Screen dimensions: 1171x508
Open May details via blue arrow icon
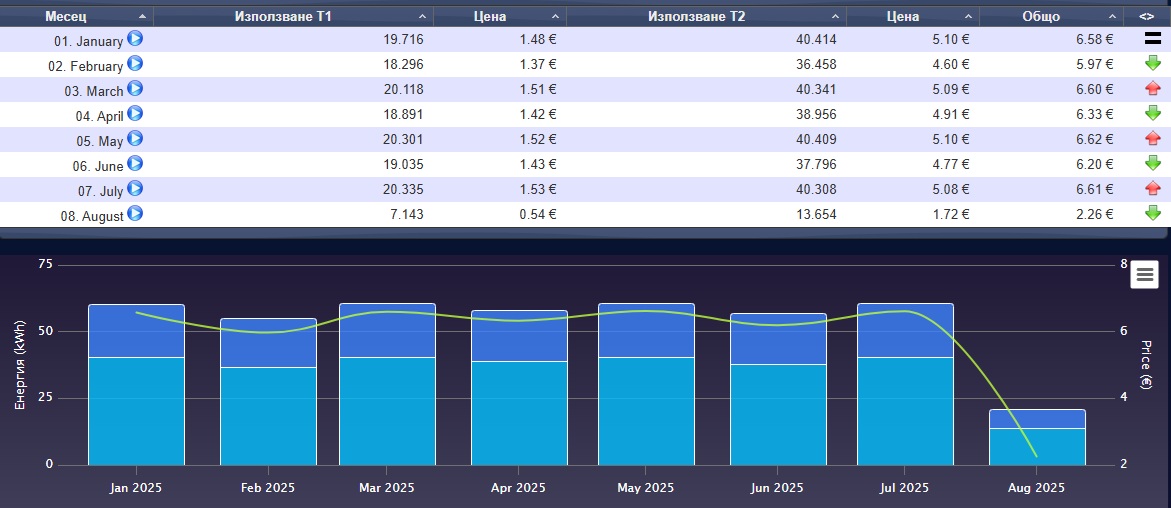click(135, 139)
